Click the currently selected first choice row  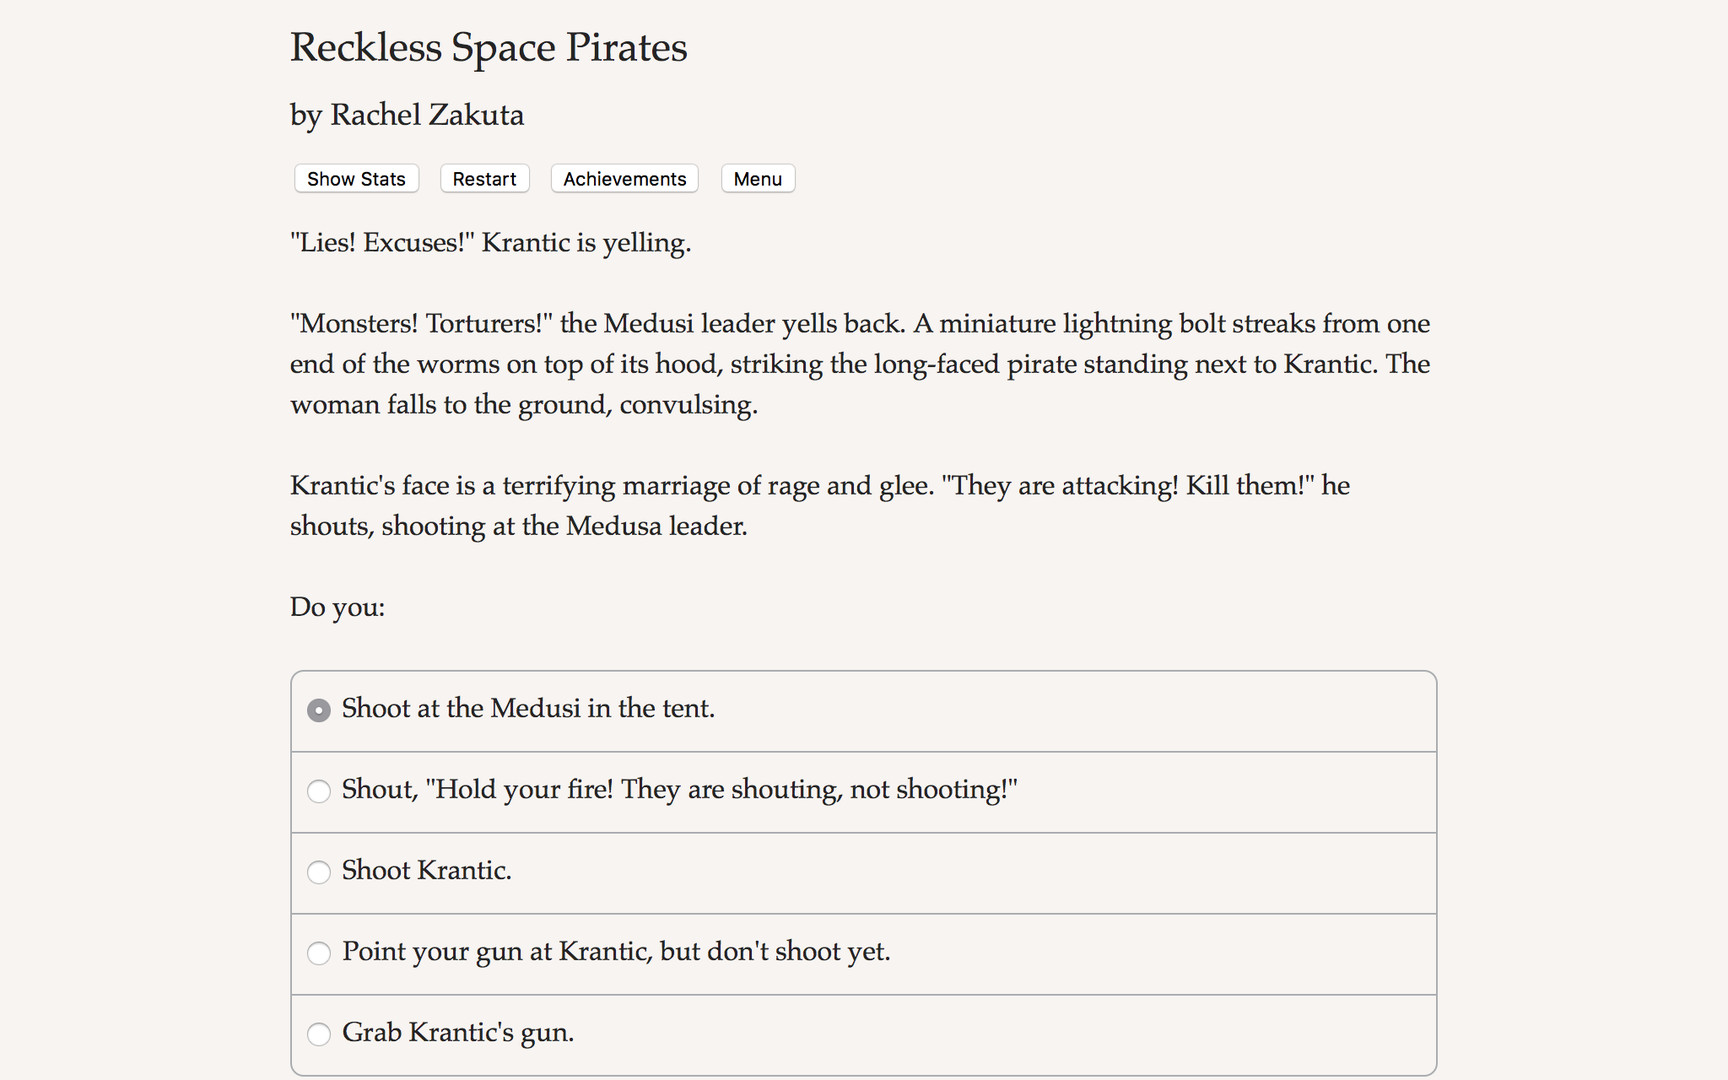pos(527,709)
